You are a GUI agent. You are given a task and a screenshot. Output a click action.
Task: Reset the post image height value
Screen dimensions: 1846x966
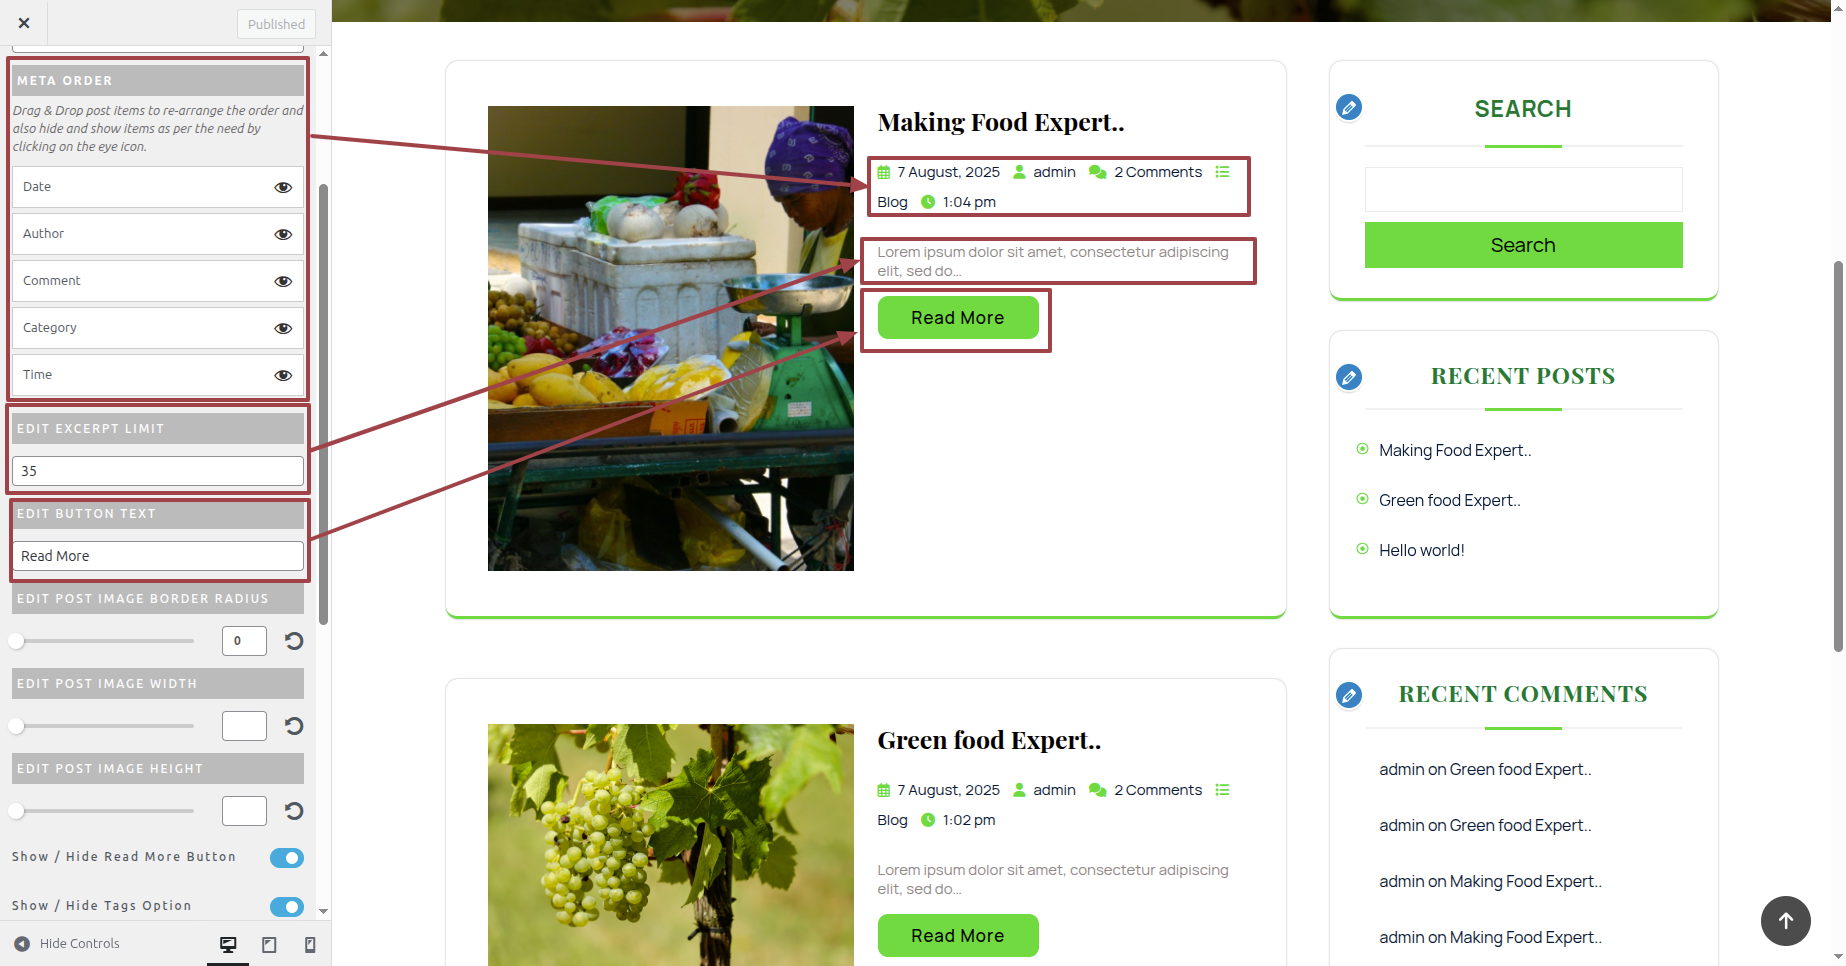tap(294, 811)
